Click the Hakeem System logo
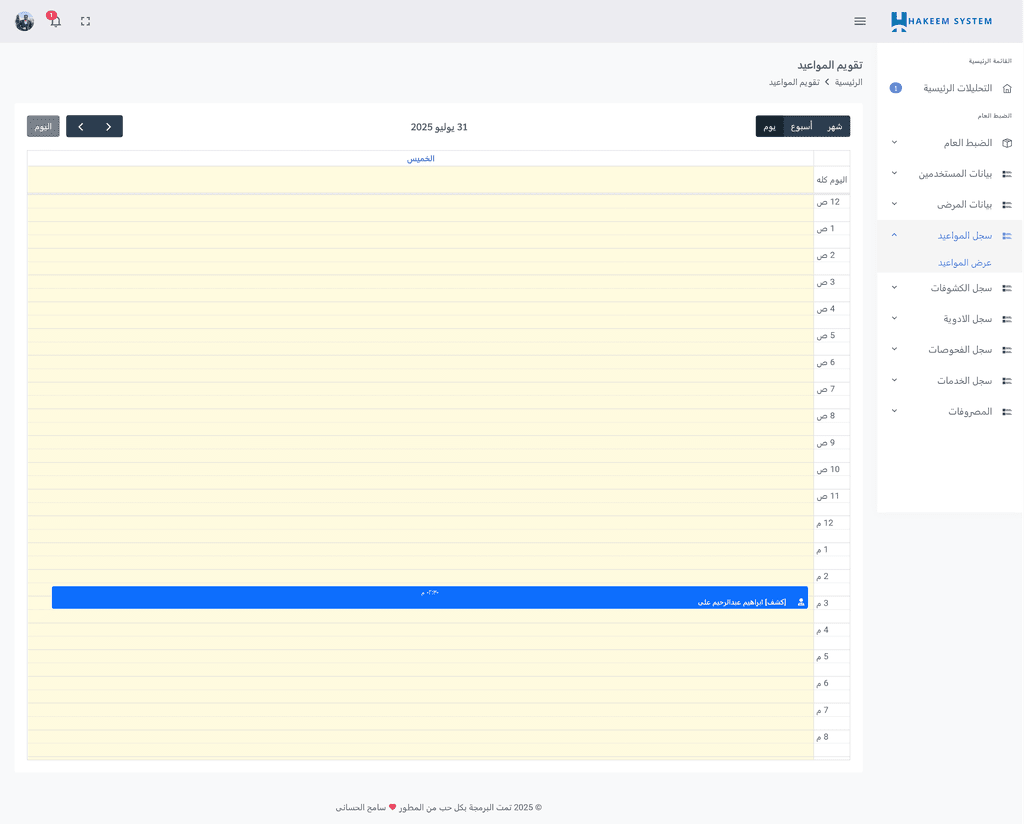The image size is (1024, 824). pyautogui.click(x=941, y=21)
